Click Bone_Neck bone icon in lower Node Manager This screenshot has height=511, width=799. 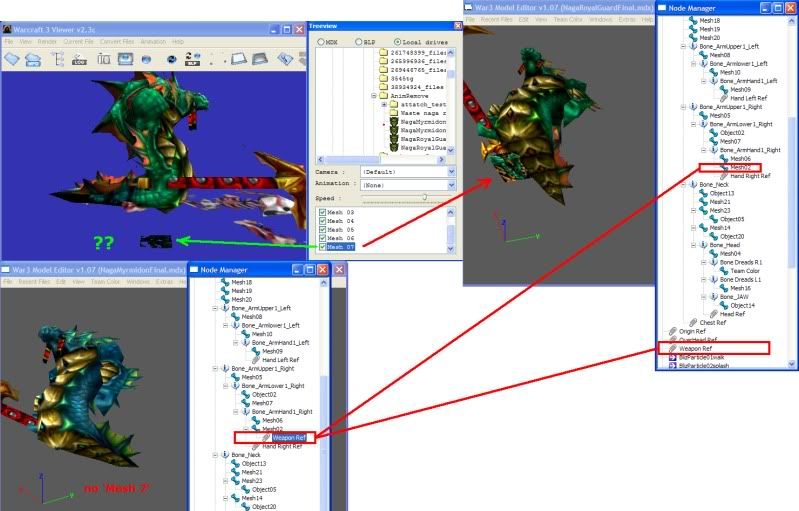225,455
